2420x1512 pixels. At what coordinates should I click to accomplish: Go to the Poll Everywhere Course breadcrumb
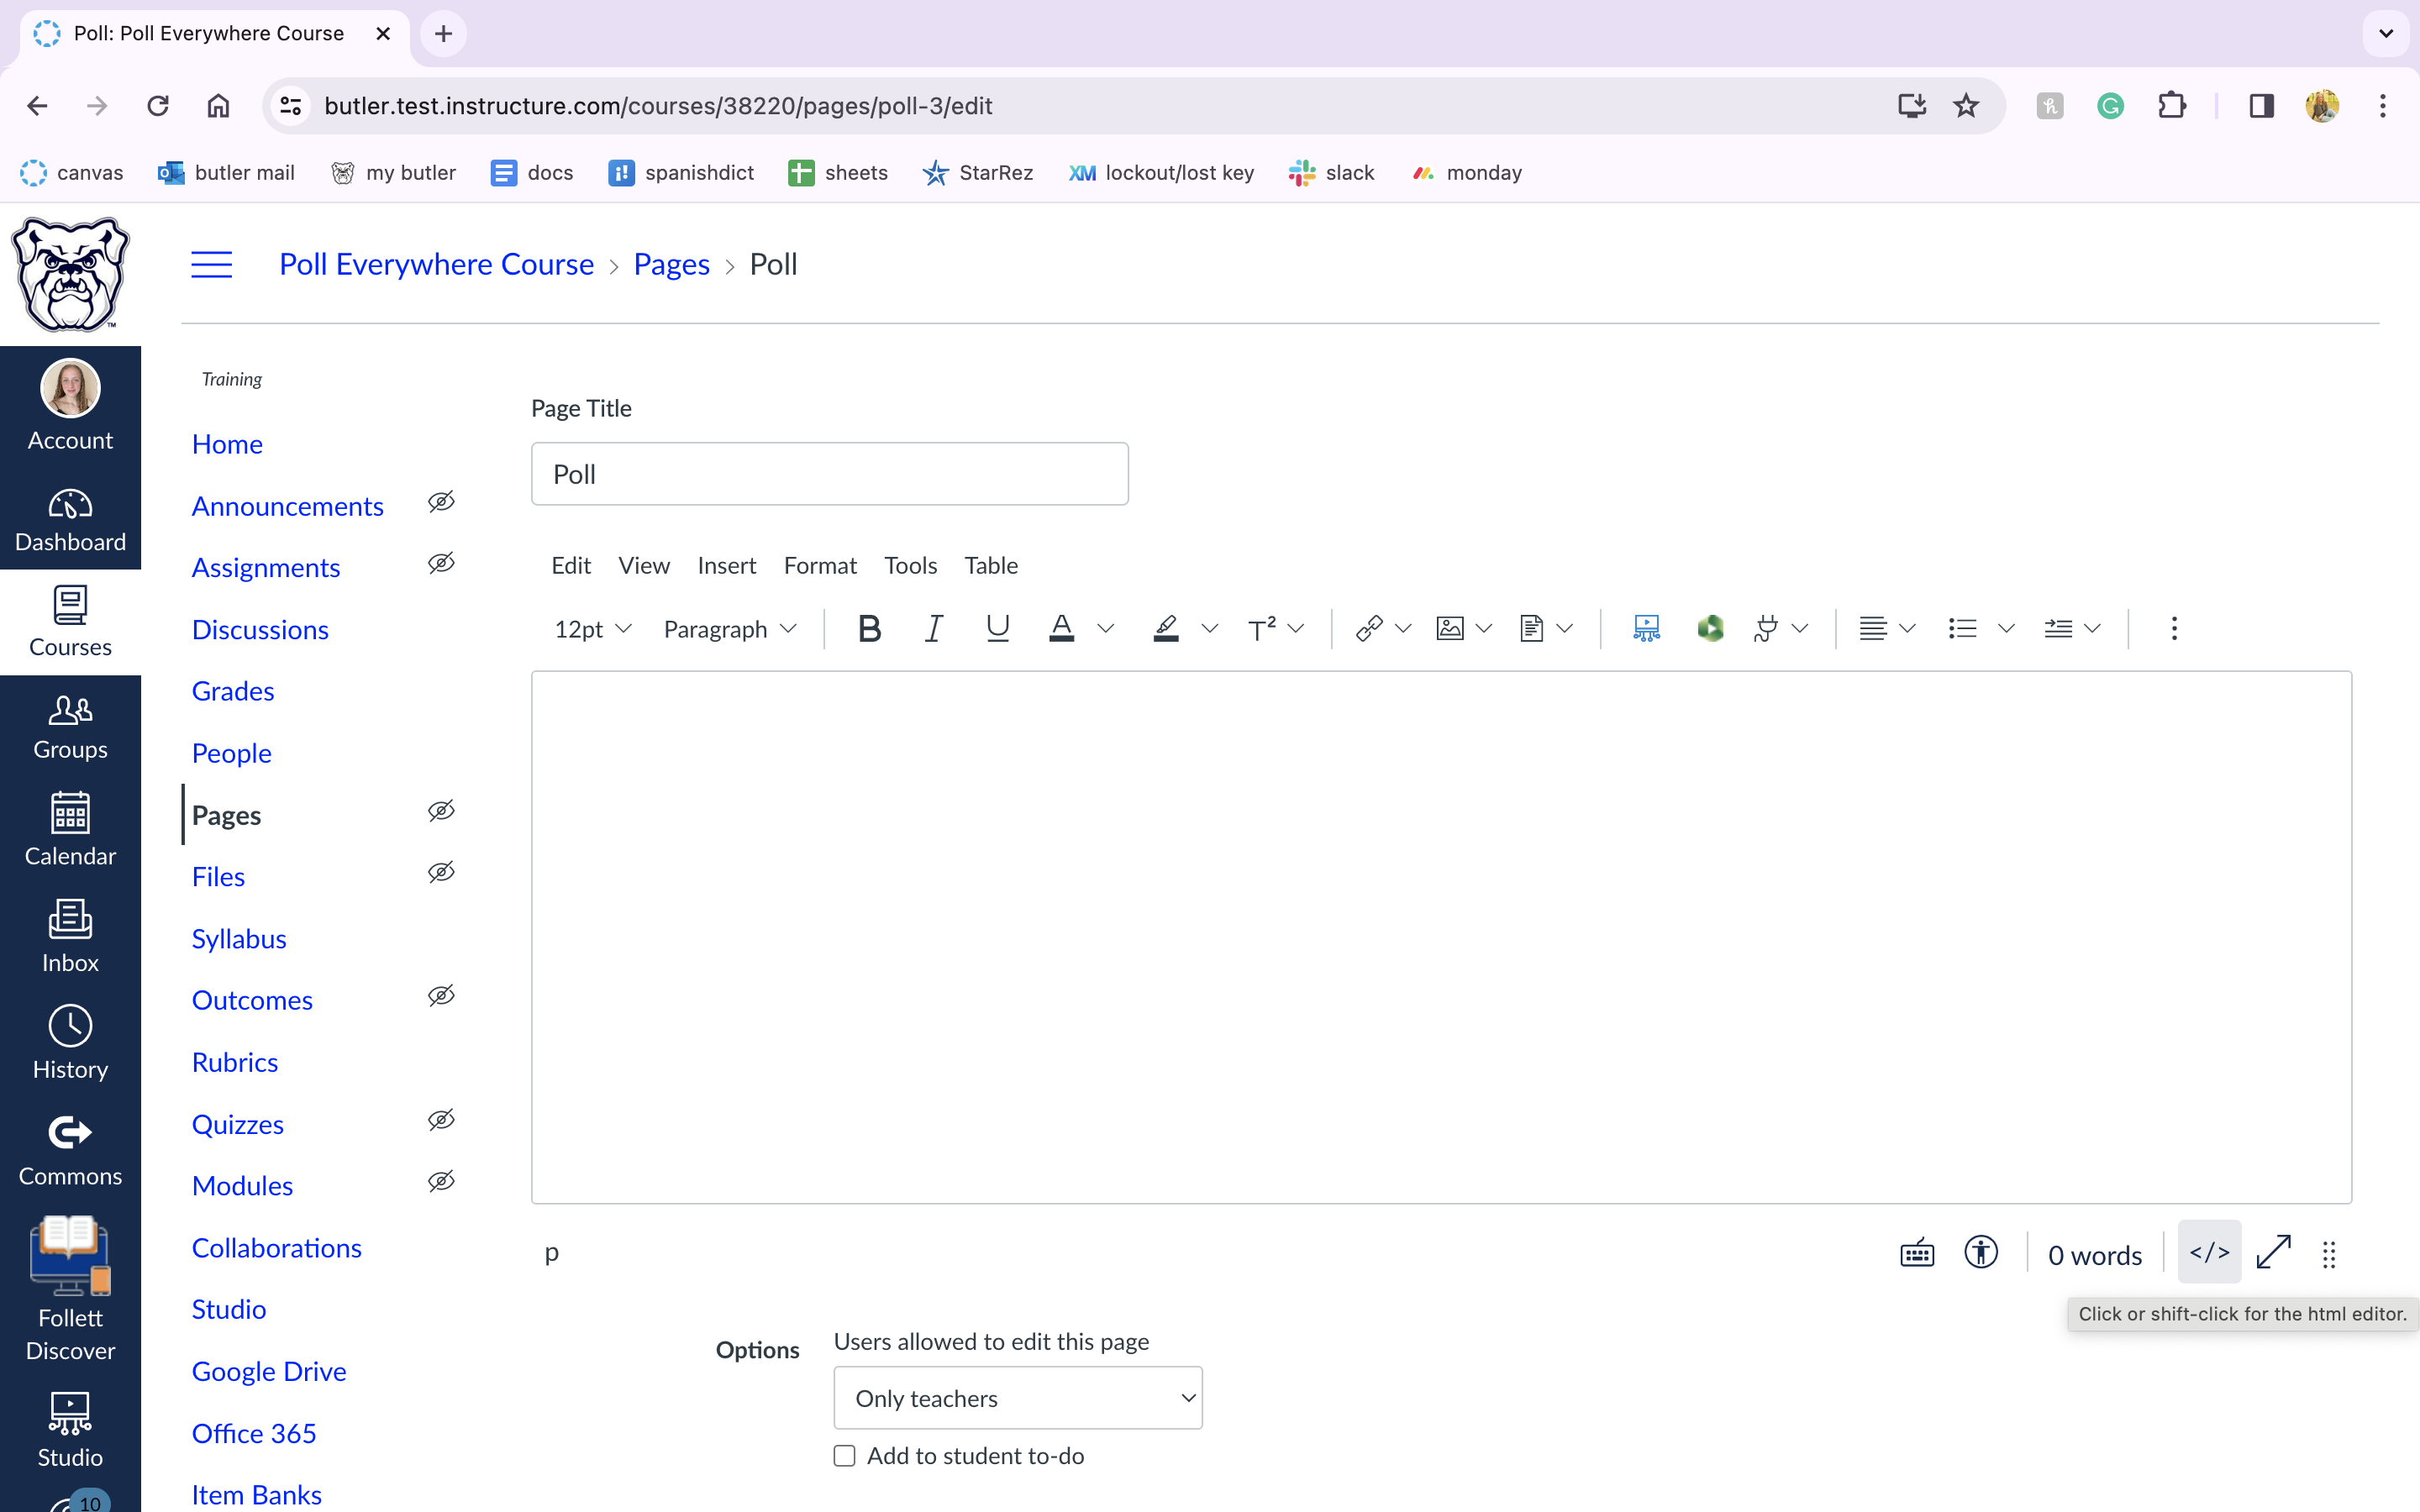click(436, 264)
